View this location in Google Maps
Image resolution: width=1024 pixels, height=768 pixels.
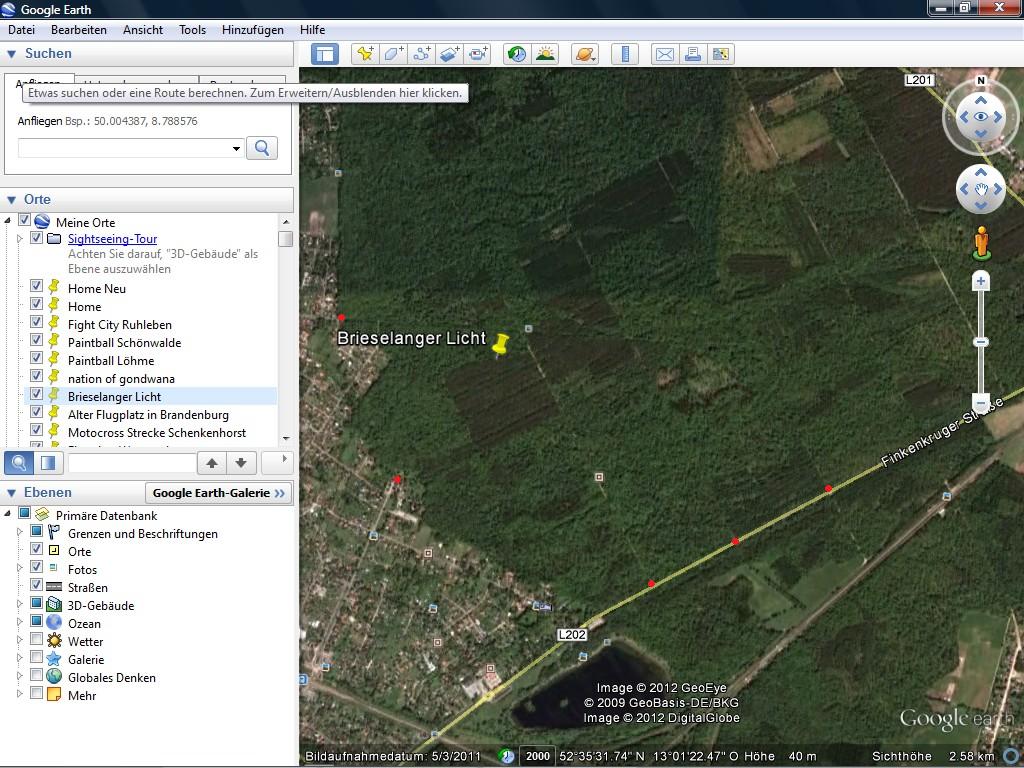point(721,54)
